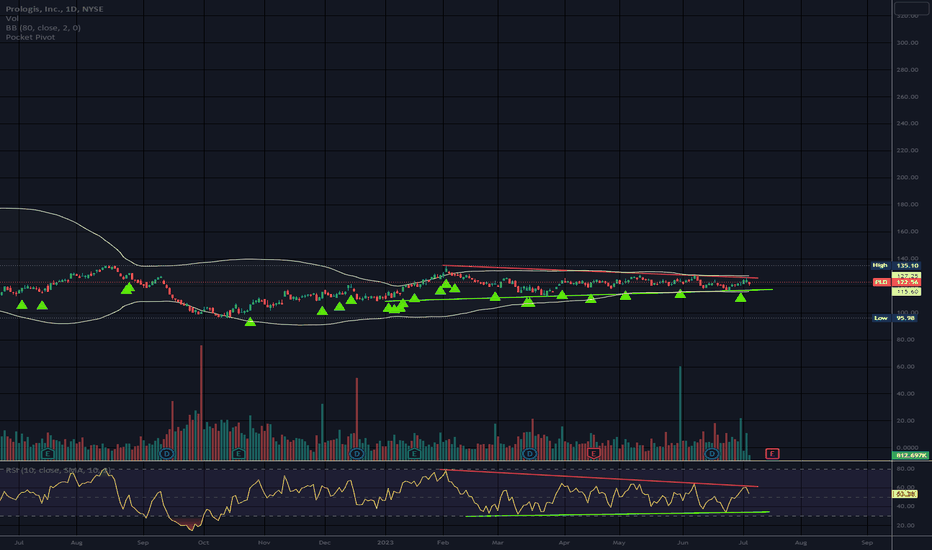Click the tall teal volume spike in early June 2023

(680, 413)
